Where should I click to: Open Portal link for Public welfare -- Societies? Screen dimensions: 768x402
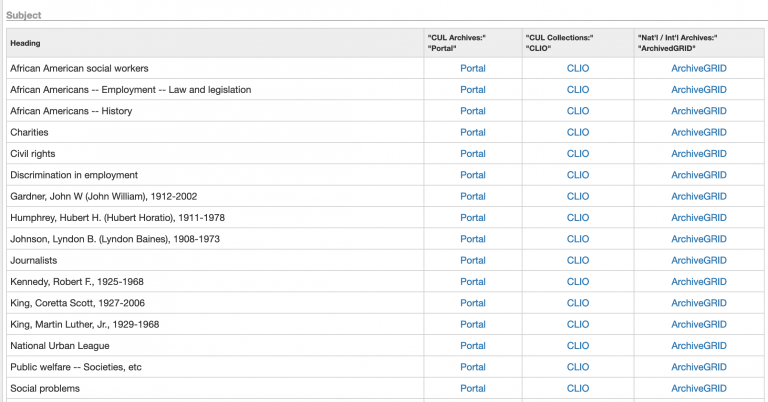[x=473, y=367]
